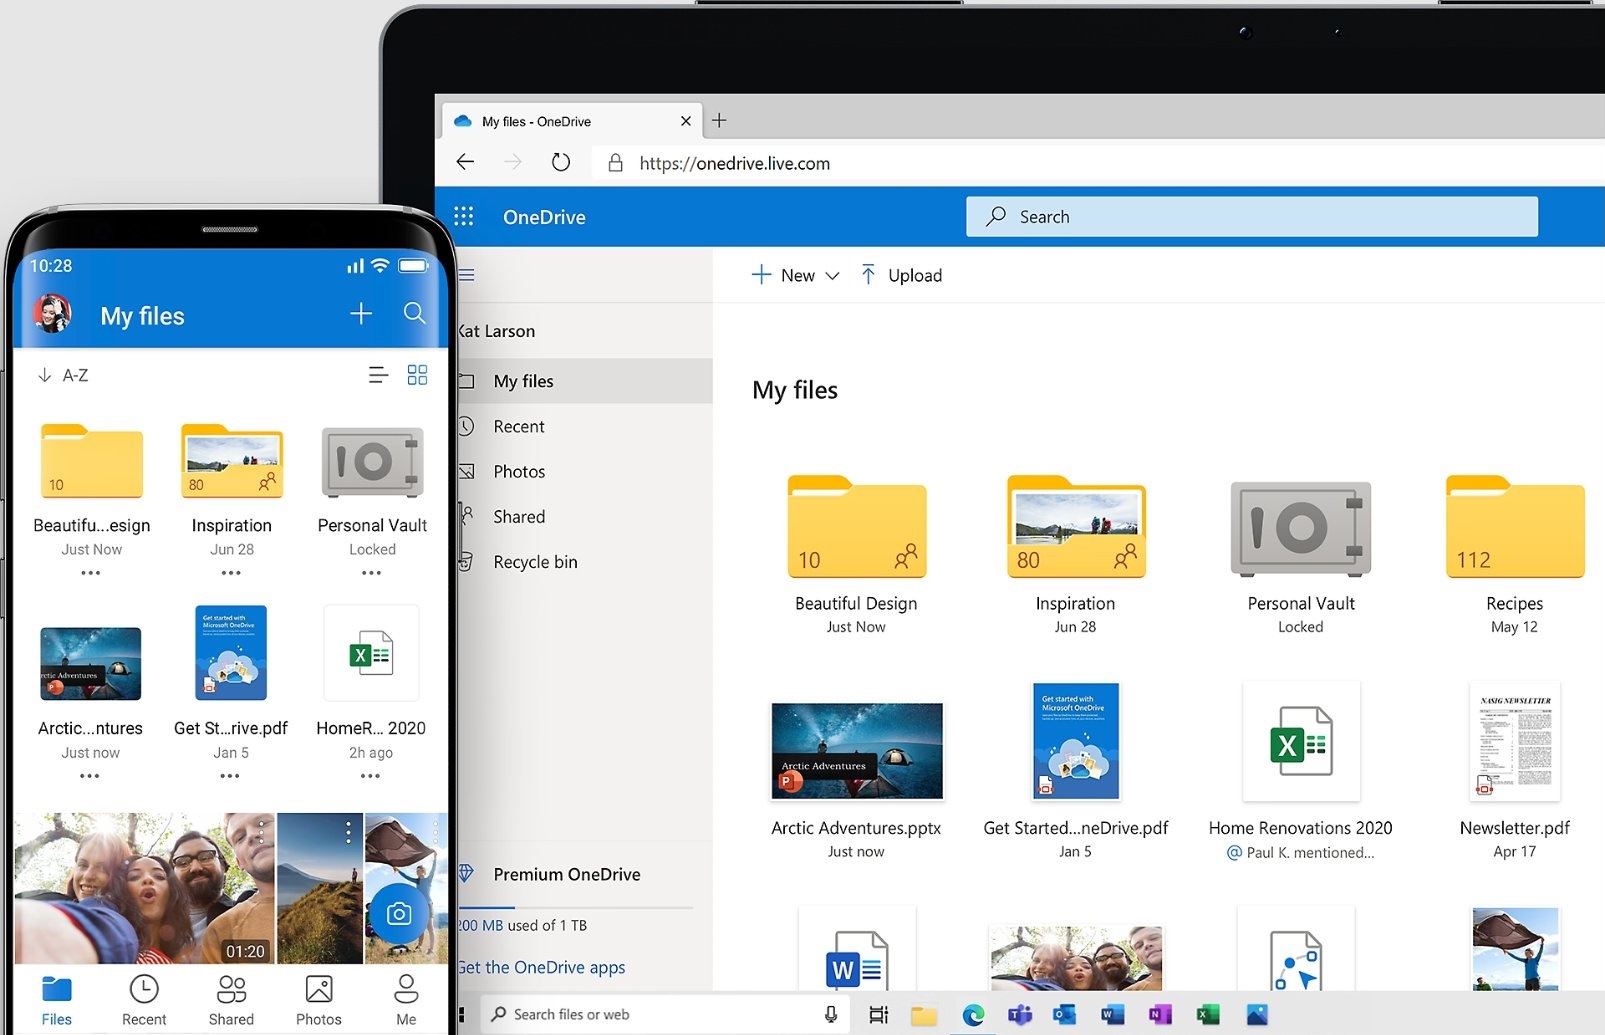Open the Shared section in the sidebar
The image size is (1605, 1035).
(519, 516)
